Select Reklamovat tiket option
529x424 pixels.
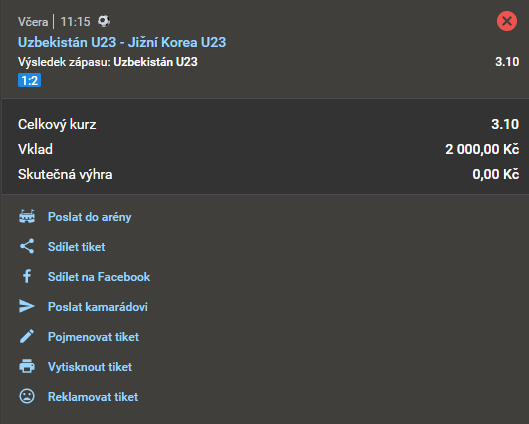tap(93, 397)
